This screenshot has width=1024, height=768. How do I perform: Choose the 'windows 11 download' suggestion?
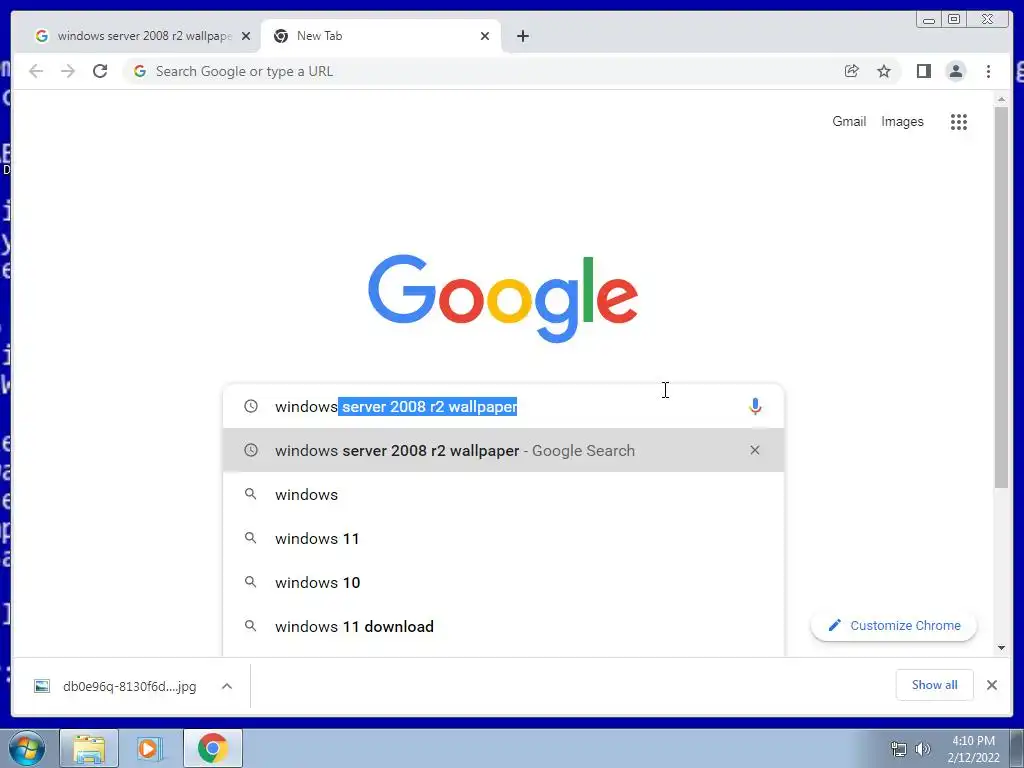coord(503,626)
